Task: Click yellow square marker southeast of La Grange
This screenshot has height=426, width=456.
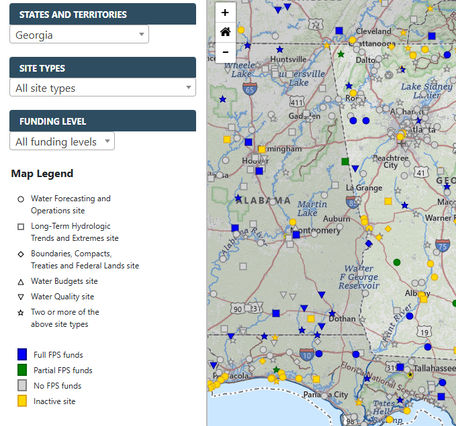Action: 388,201
